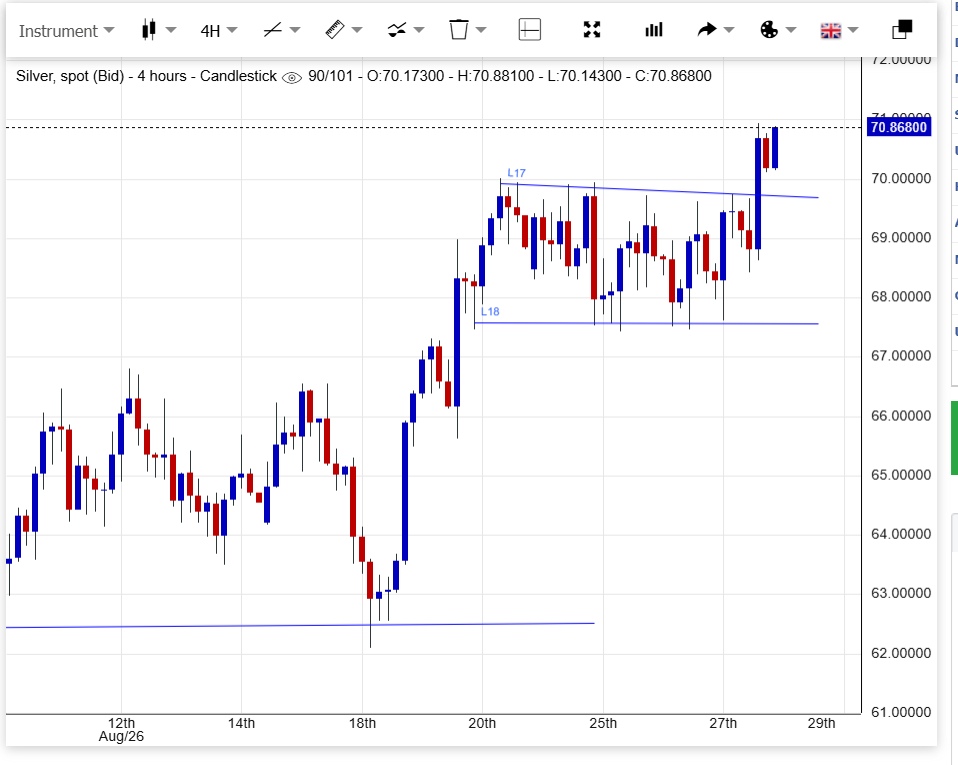Select the L17 trendline label

coord(516,173)
